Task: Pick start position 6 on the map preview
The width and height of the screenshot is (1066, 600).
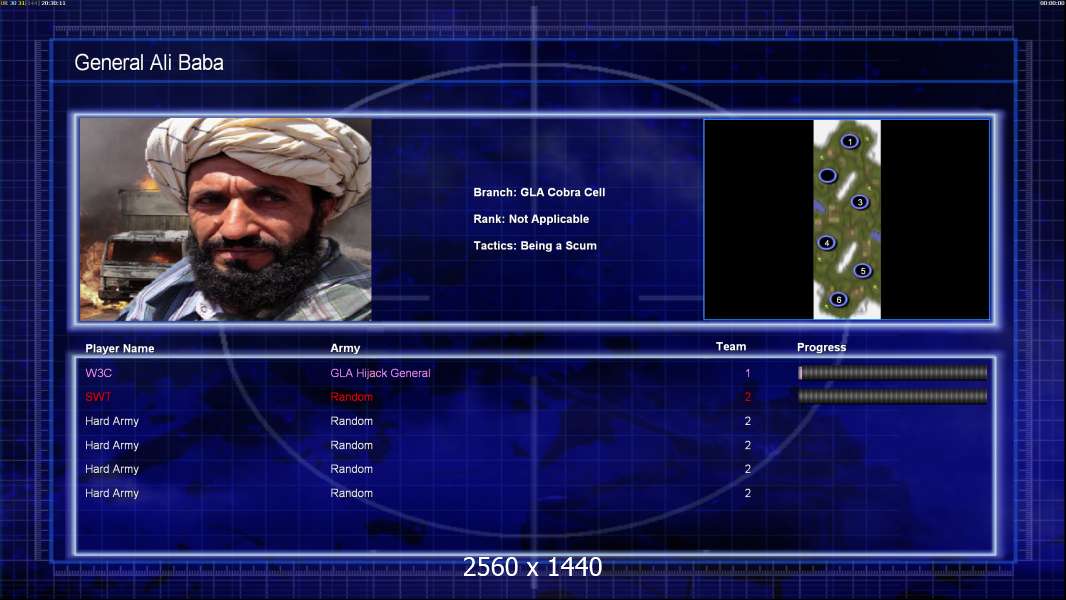Action: pos(838,299)
